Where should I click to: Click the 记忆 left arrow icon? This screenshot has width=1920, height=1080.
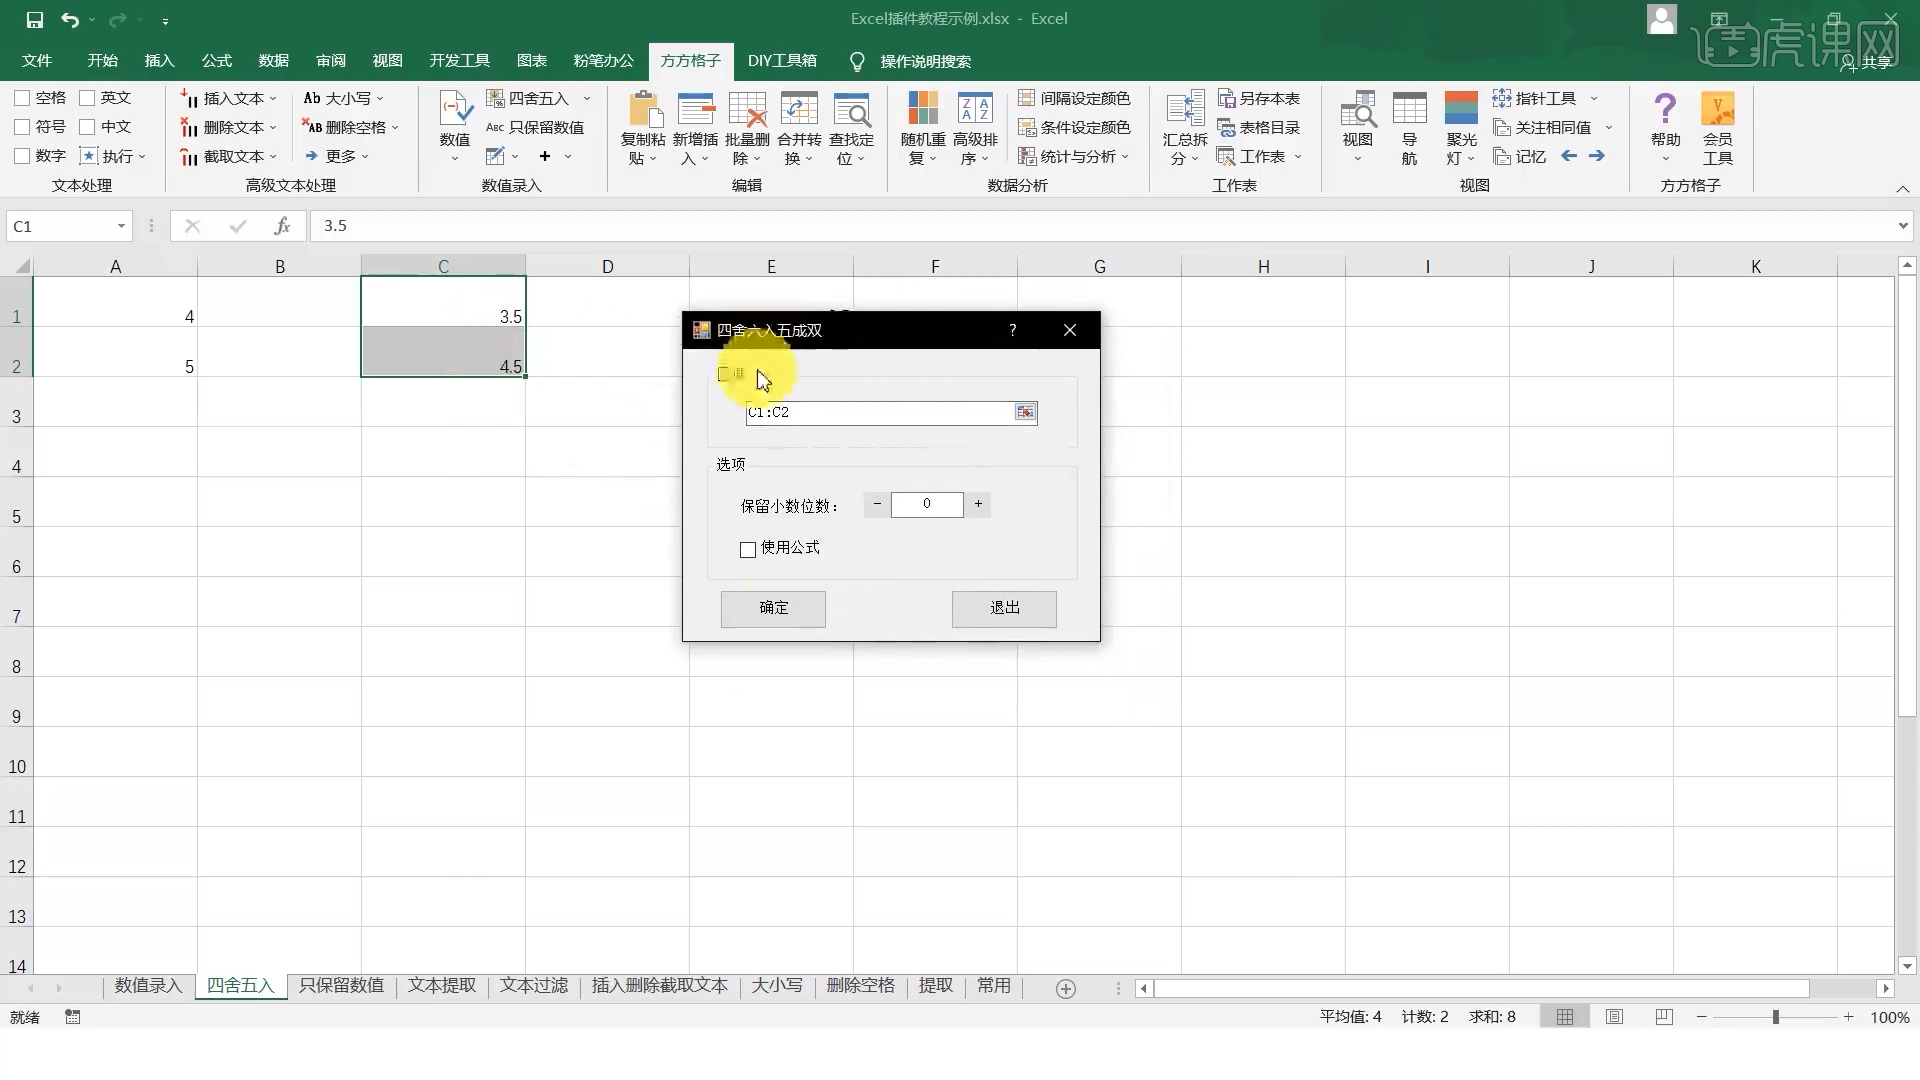pos(1569,156)
